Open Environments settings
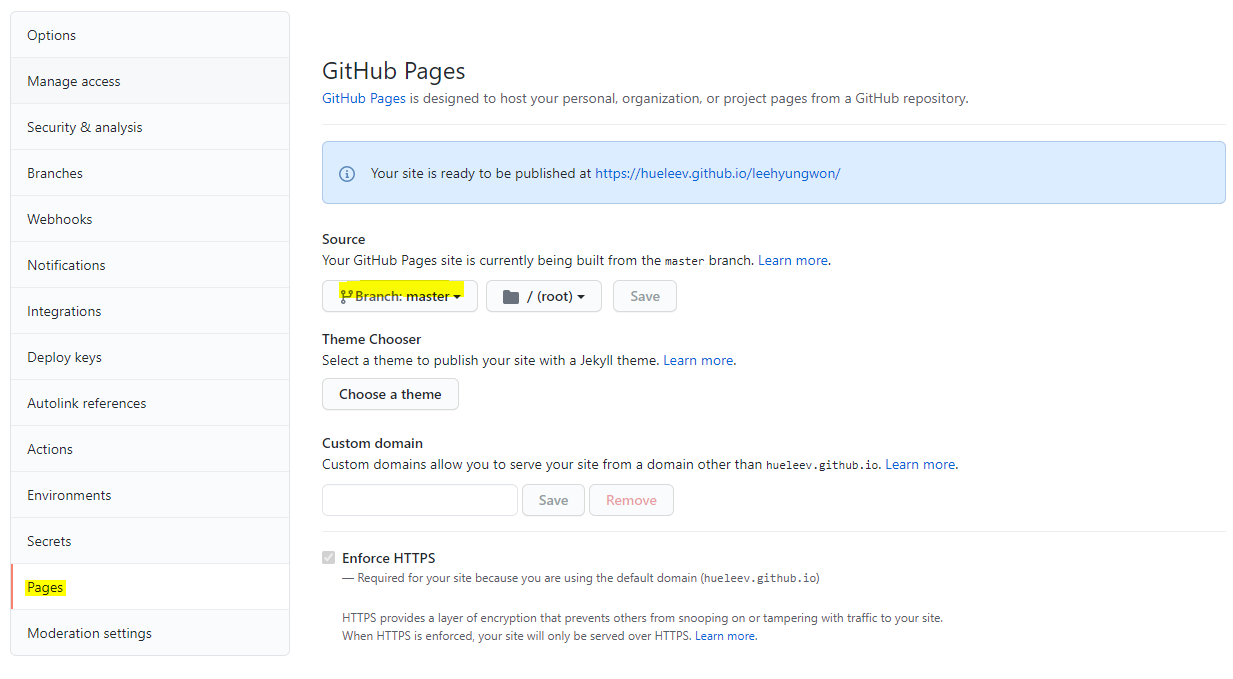 coord(150,495)
